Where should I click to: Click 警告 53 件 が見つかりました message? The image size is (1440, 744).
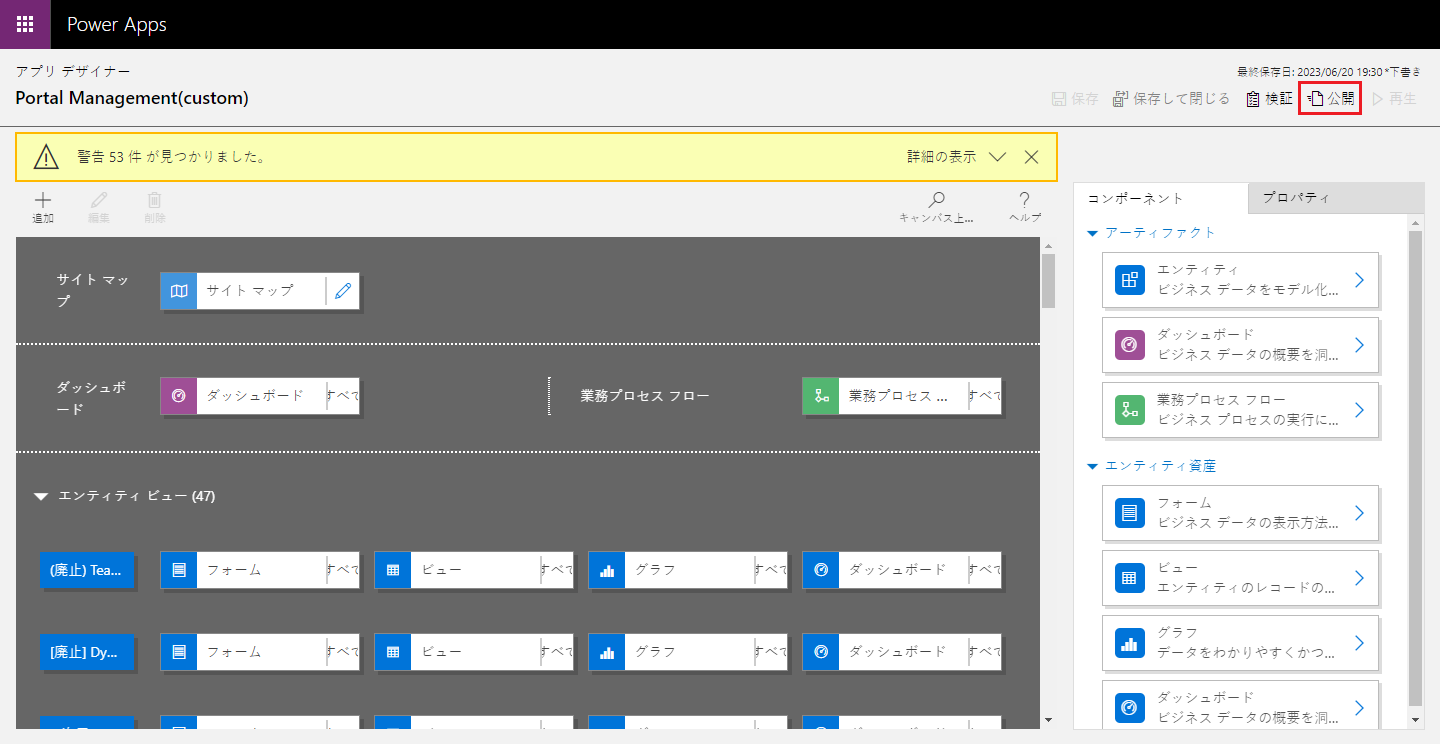click(172, 157)
